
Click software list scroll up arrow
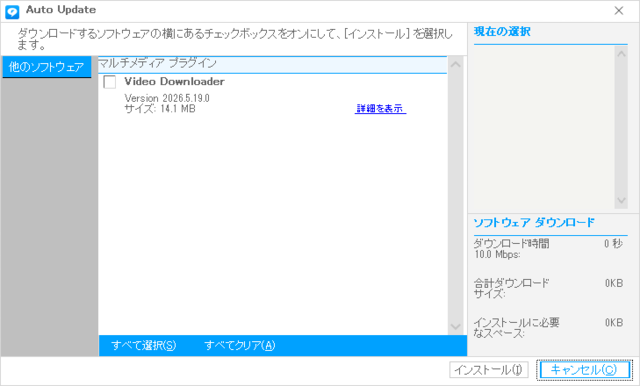tap(456, 64)
